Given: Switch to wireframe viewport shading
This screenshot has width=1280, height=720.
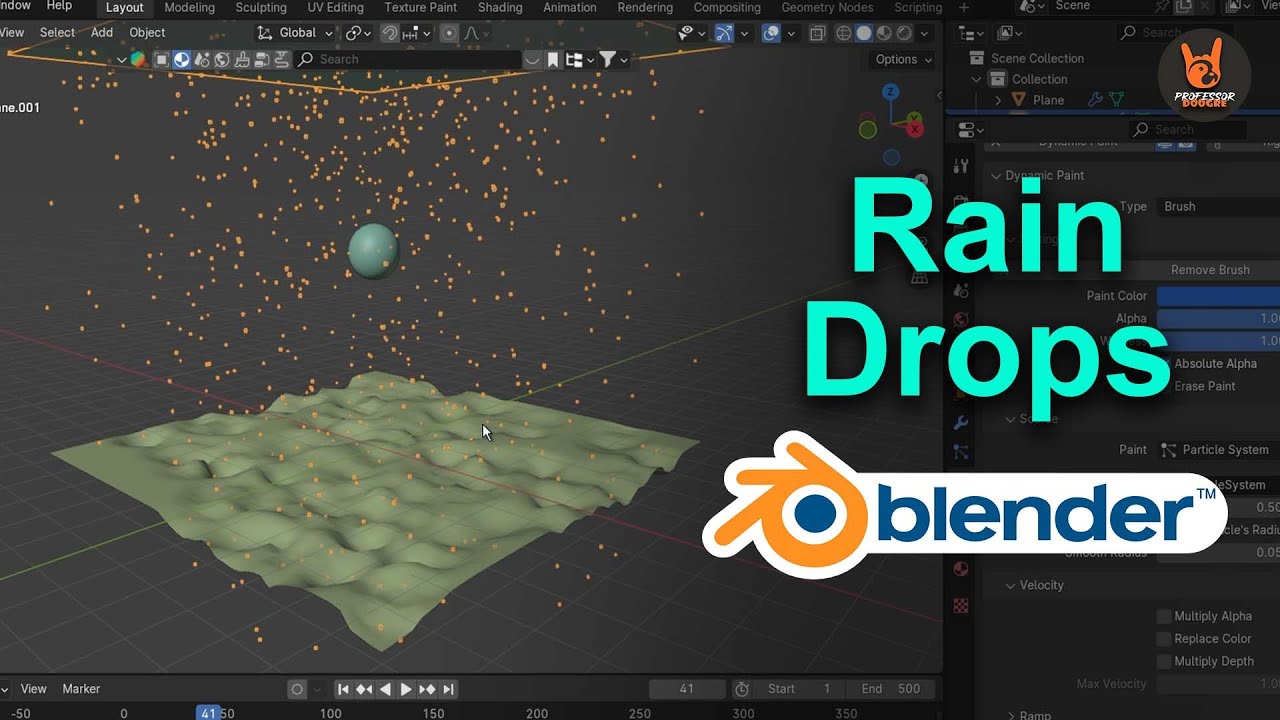Looking at the screenshot, I should coord(843,33).
